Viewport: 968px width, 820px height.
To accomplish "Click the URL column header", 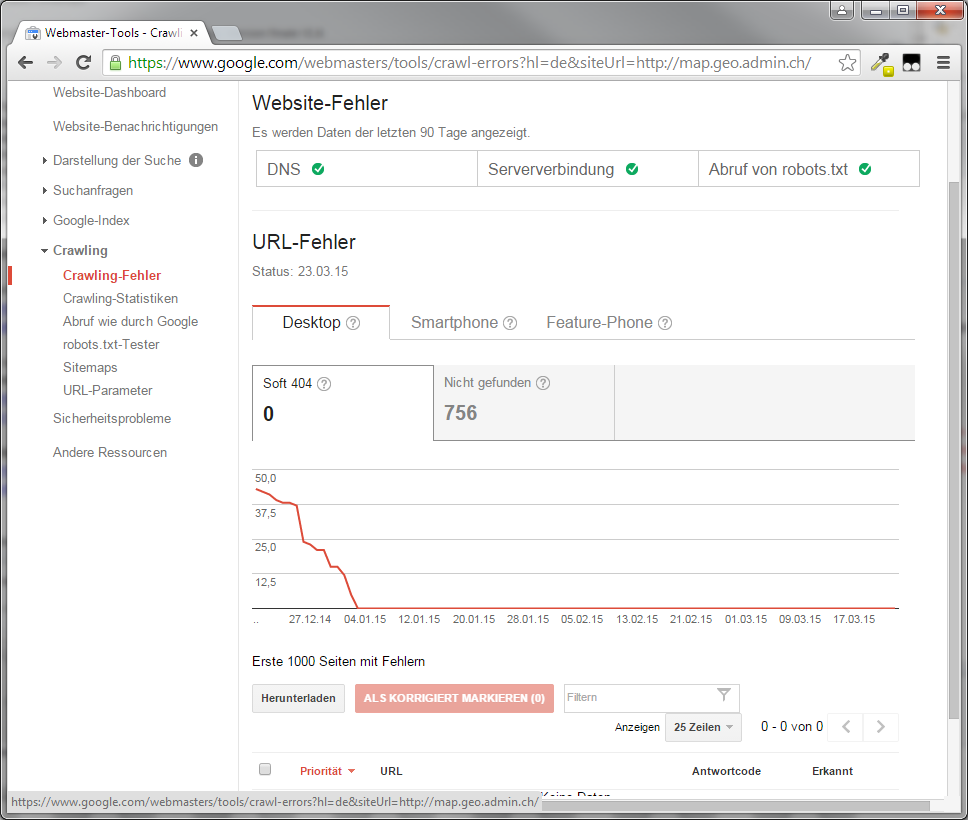I will point(391,771).
